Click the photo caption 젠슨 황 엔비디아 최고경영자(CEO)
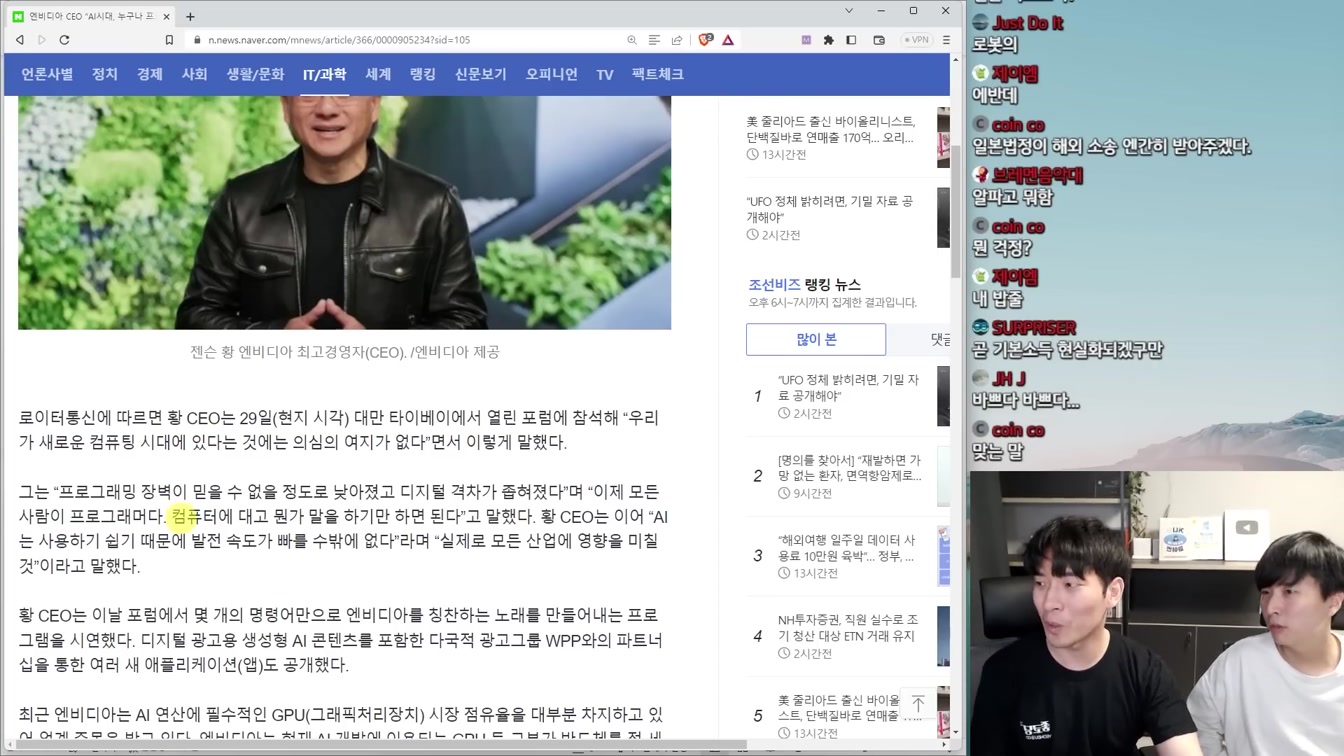Screen dimensions: 1344x756 [344, 352]
